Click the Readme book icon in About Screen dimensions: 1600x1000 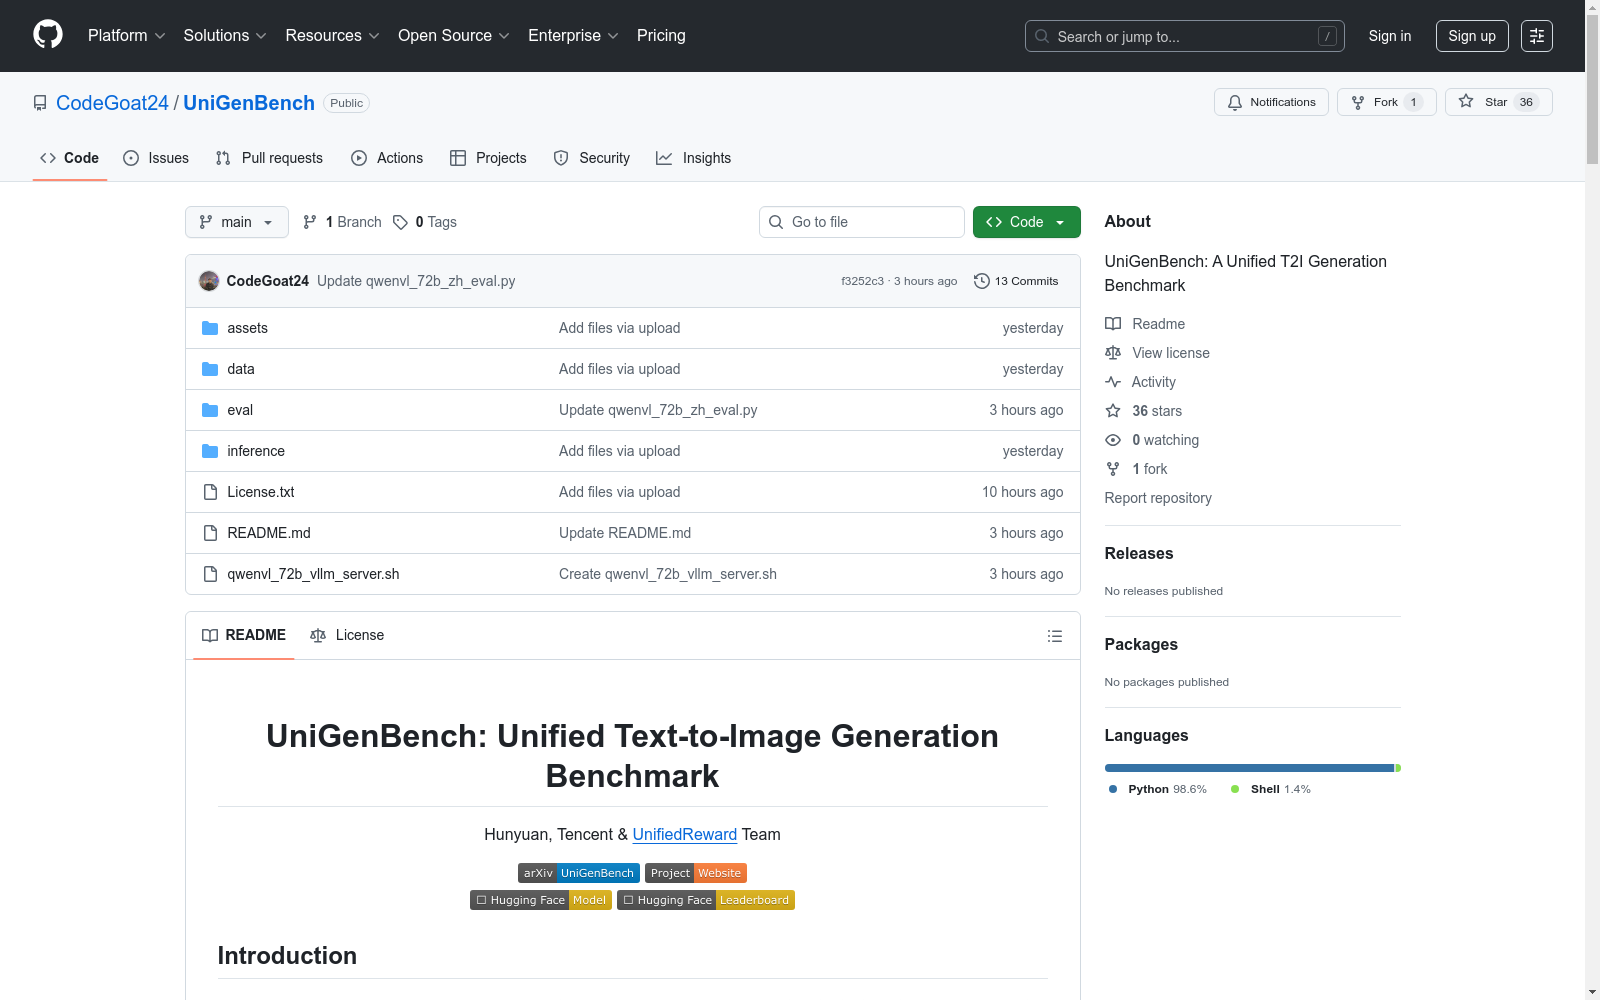[x=1113, y=324]
